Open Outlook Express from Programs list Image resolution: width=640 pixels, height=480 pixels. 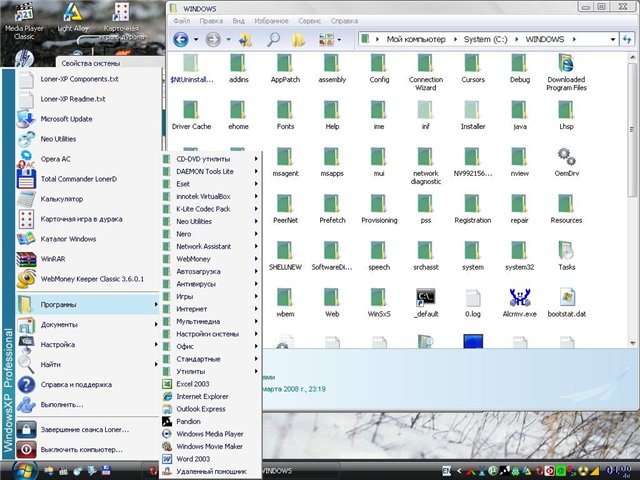pos(211,409)
